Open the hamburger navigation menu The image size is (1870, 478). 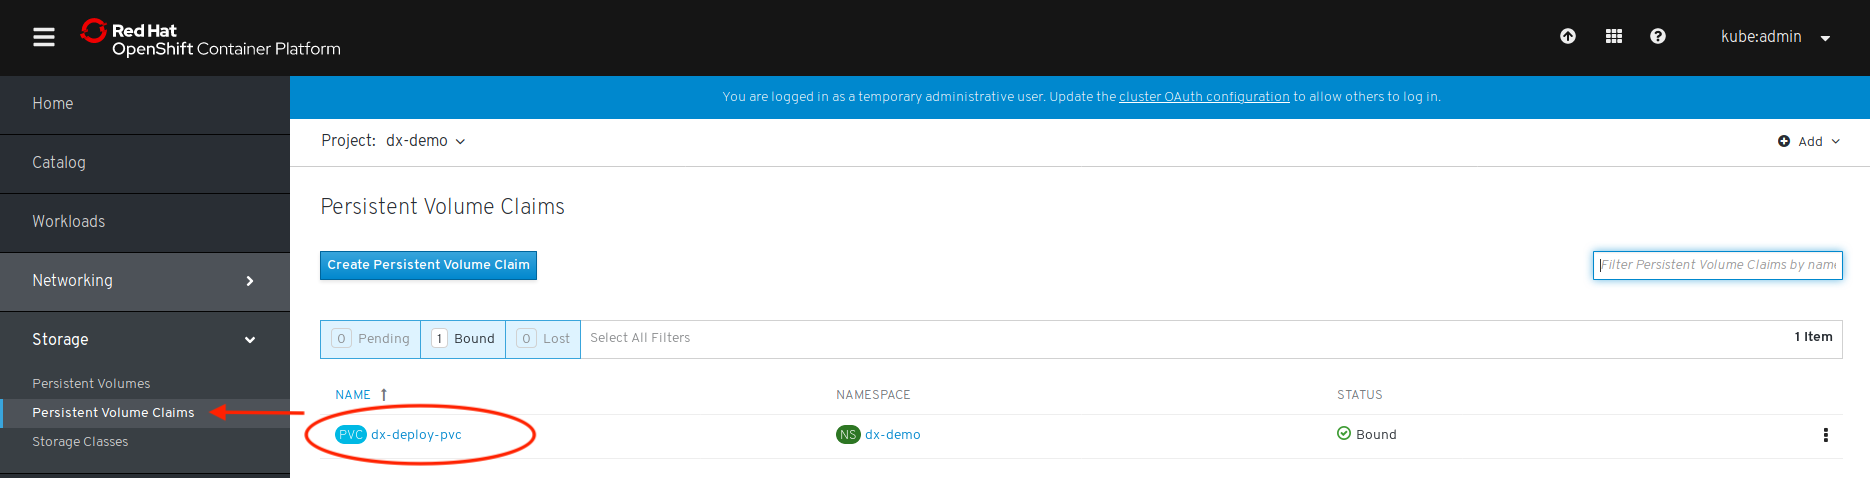[x=44, y=37]
